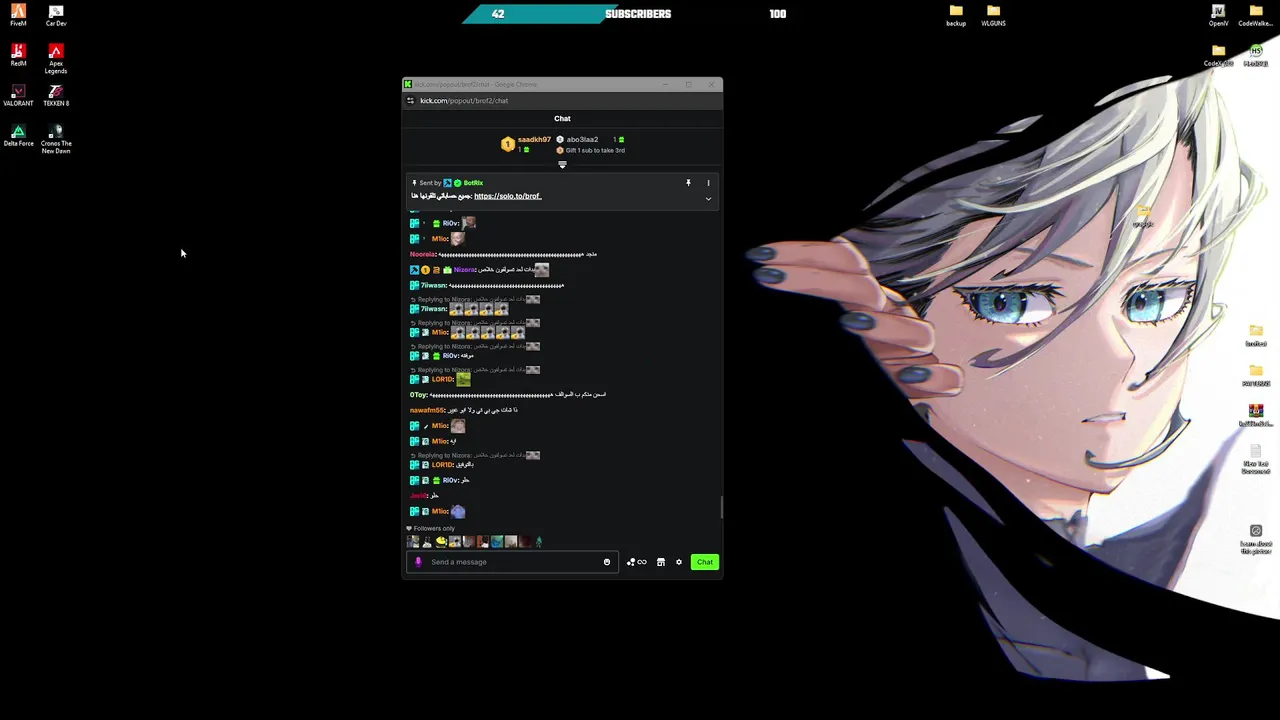
Task: Click the pin icon on pinned message
Action: coord(688,183)
